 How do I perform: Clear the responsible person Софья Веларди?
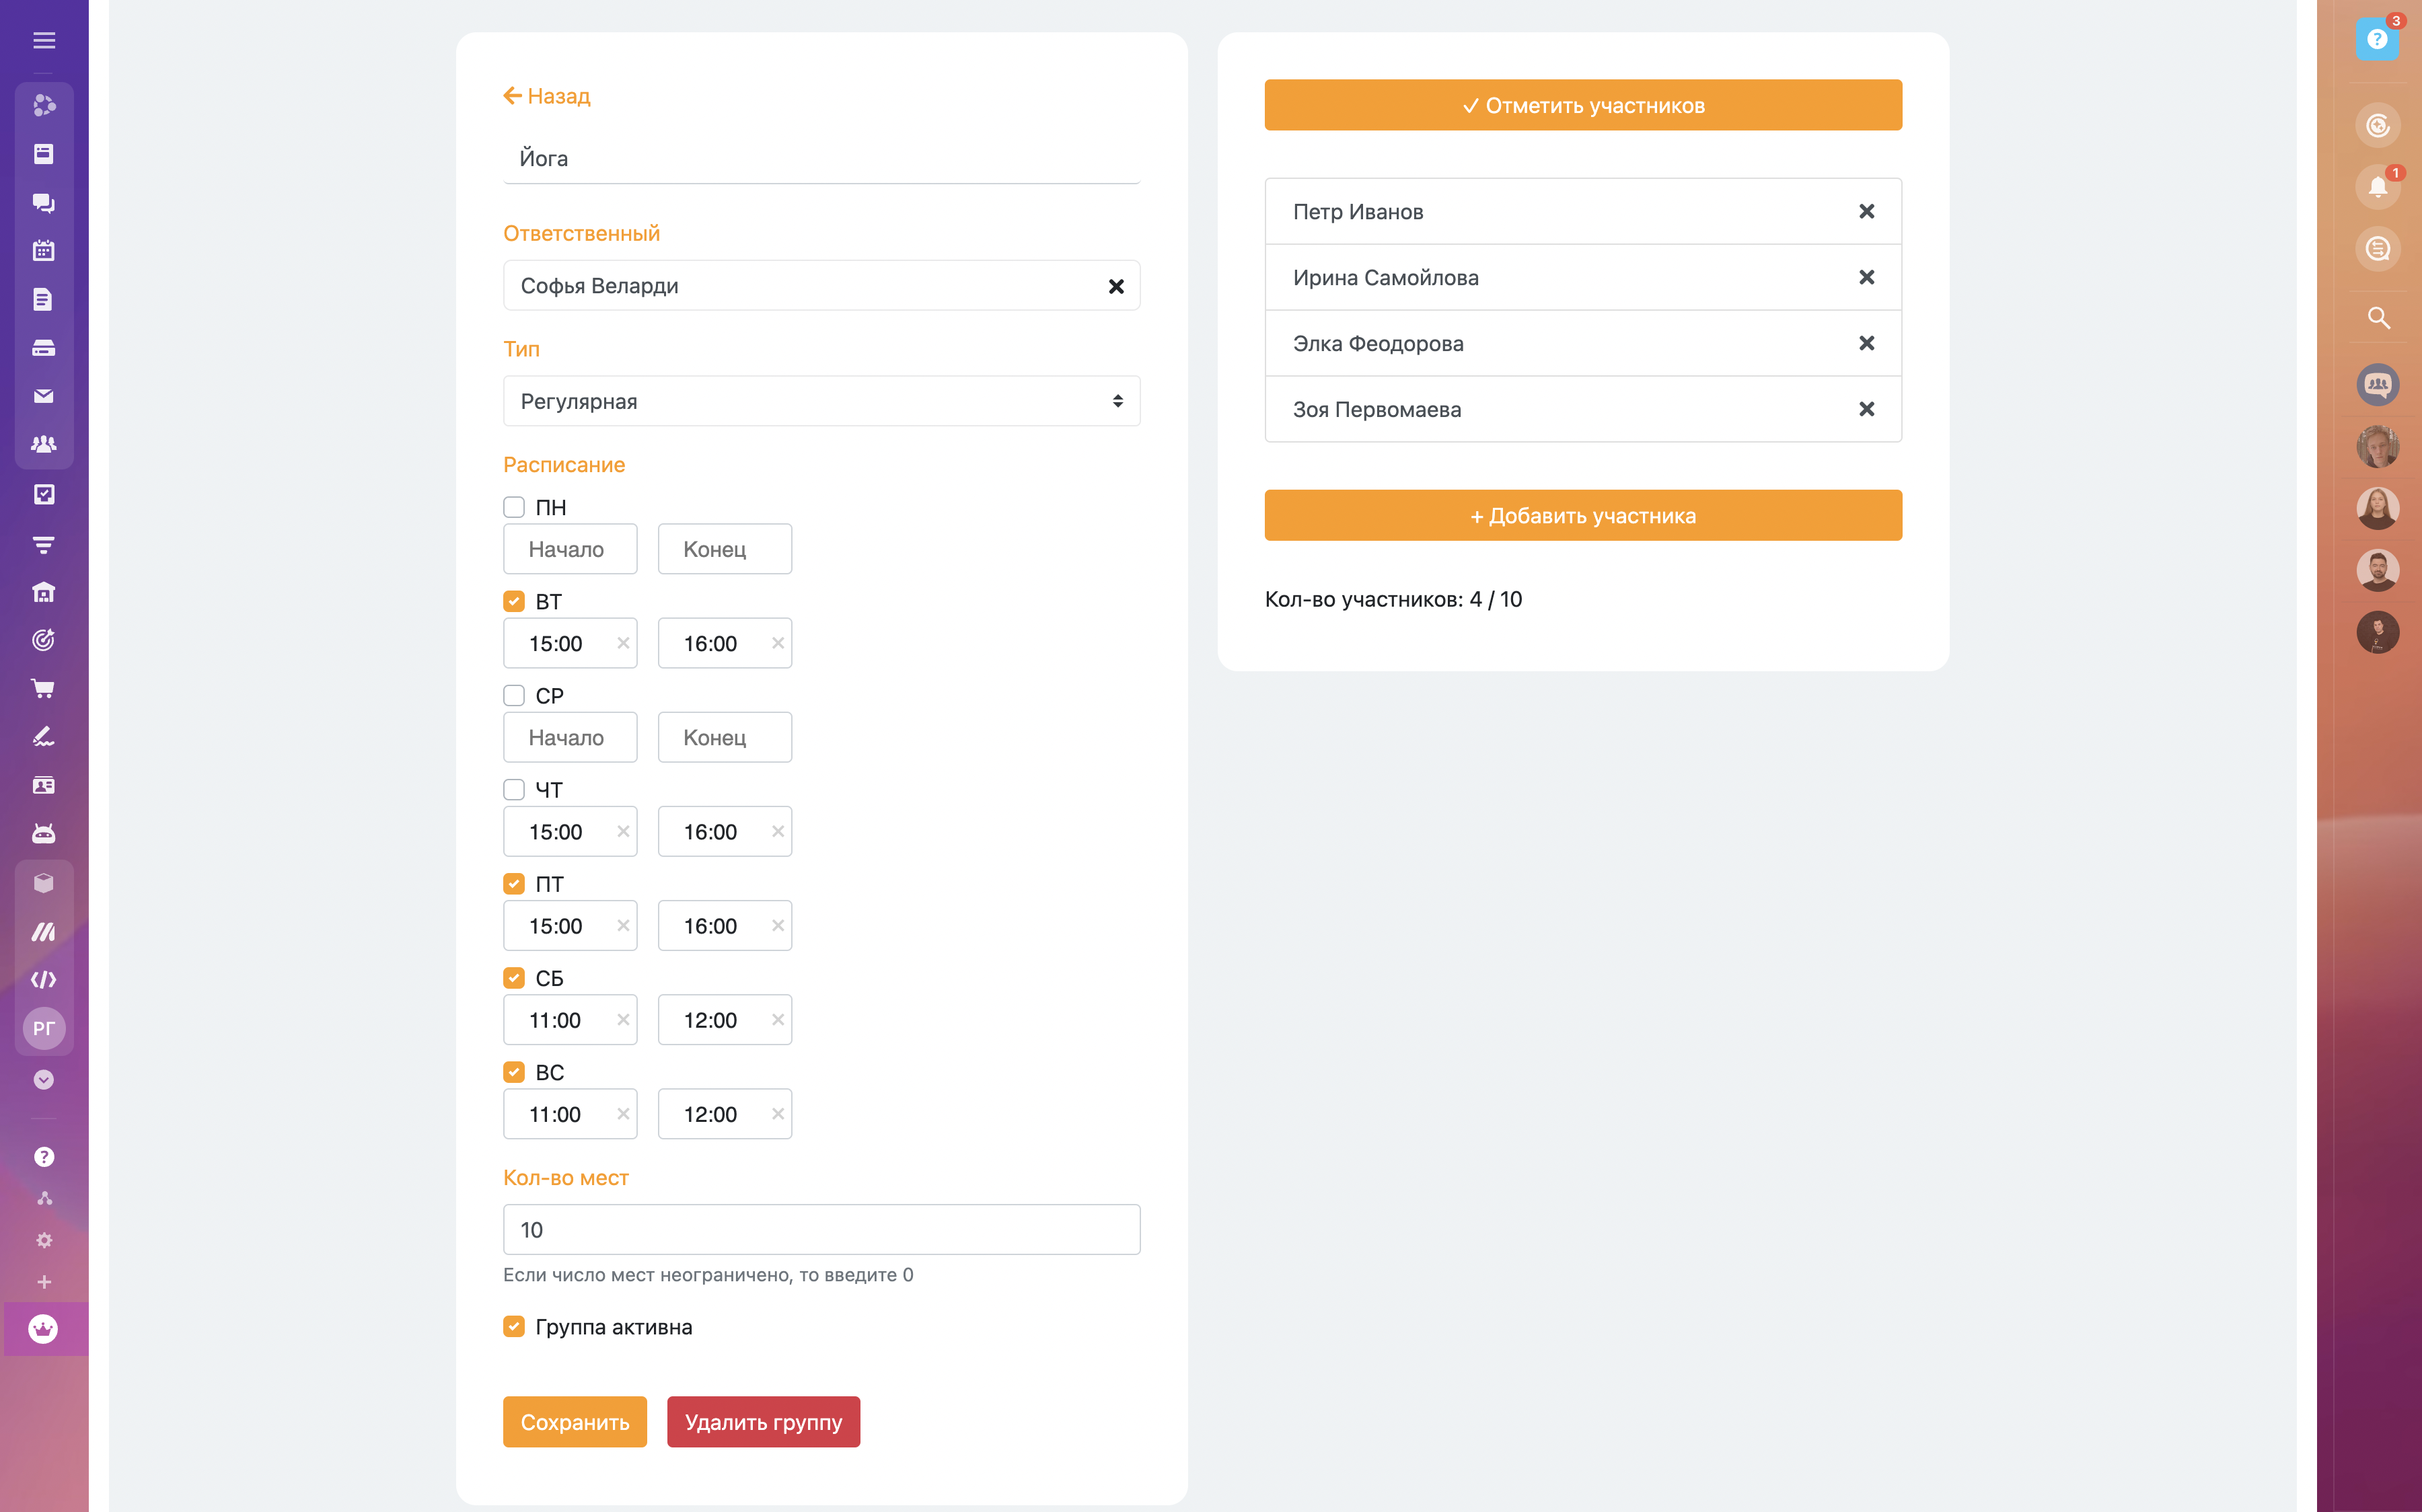tap(1116, 287)
